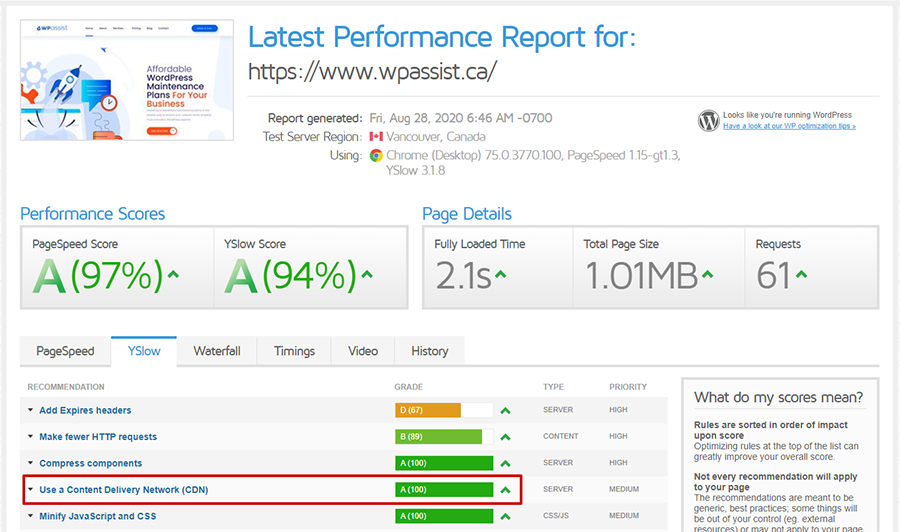Click the Minify JavaScript and CSS link
900x532 pixels.
coord(98,516)
